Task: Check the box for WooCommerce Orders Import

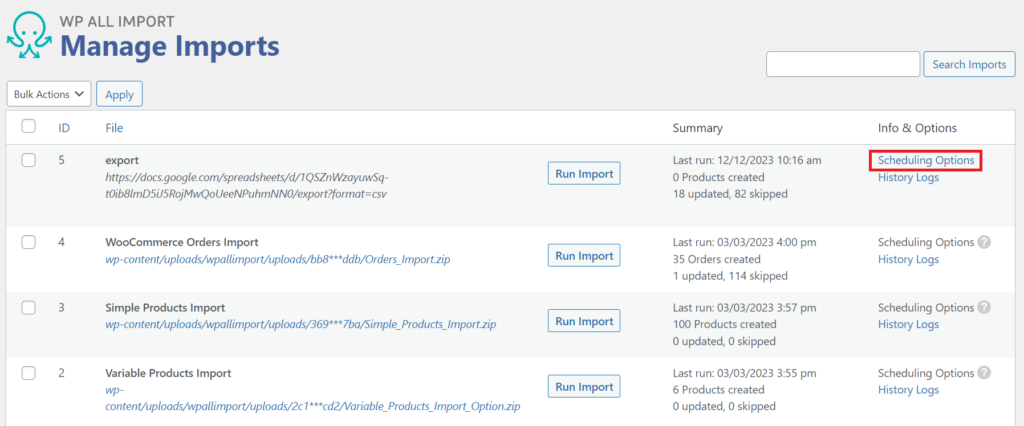Action: click(x=29, y=242)
